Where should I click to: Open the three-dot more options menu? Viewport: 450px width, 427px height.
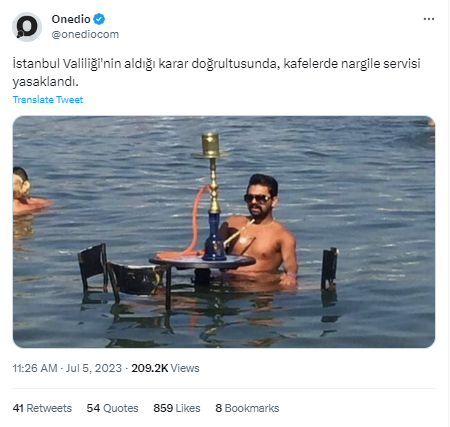click(x=429, y=19)
